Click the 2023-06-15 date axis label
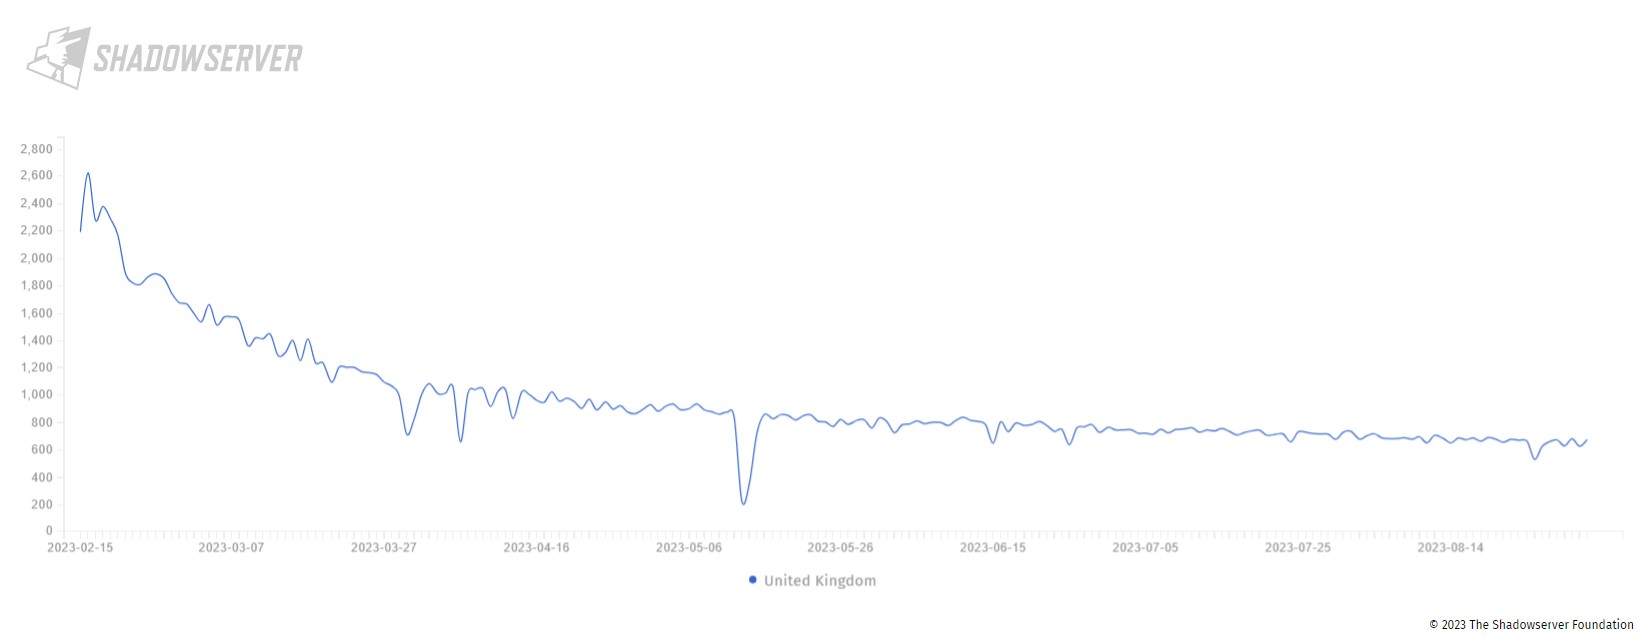Image resolution: width=1644 pixels, height=639 pixels. tap(992, 548)
